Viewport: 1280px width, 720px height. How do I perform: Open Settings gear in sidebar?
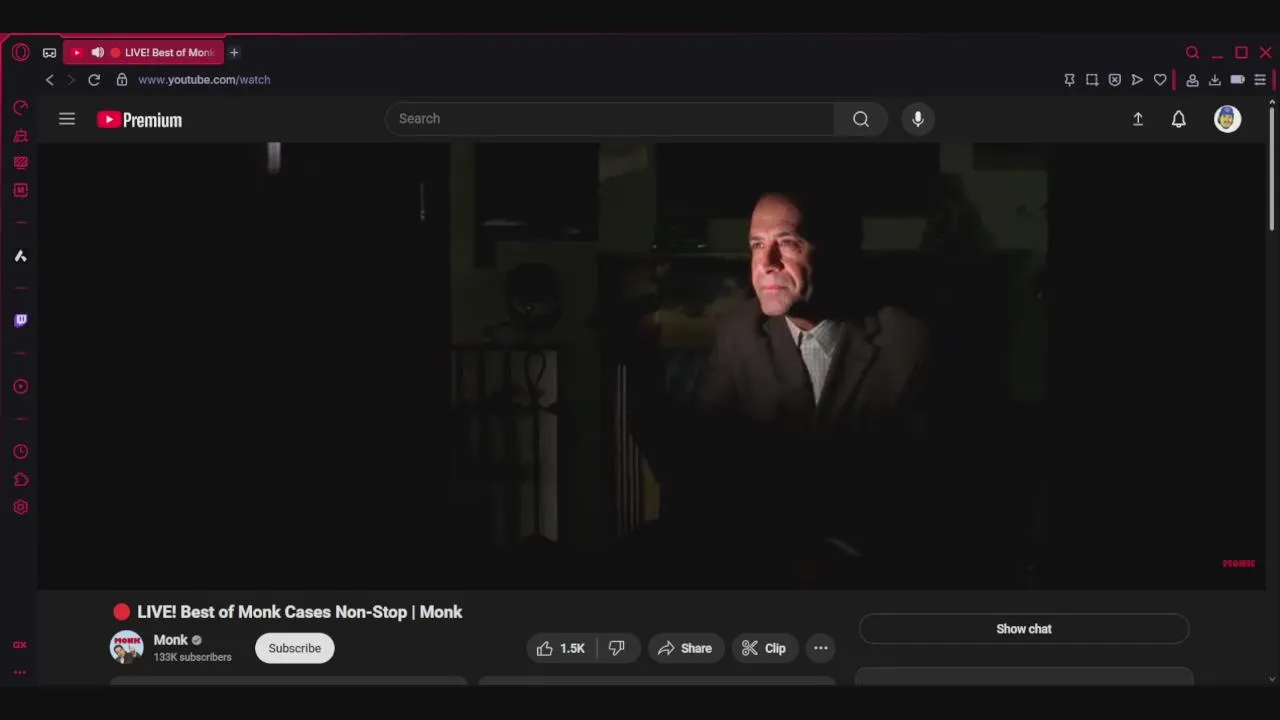coord(20,507)
